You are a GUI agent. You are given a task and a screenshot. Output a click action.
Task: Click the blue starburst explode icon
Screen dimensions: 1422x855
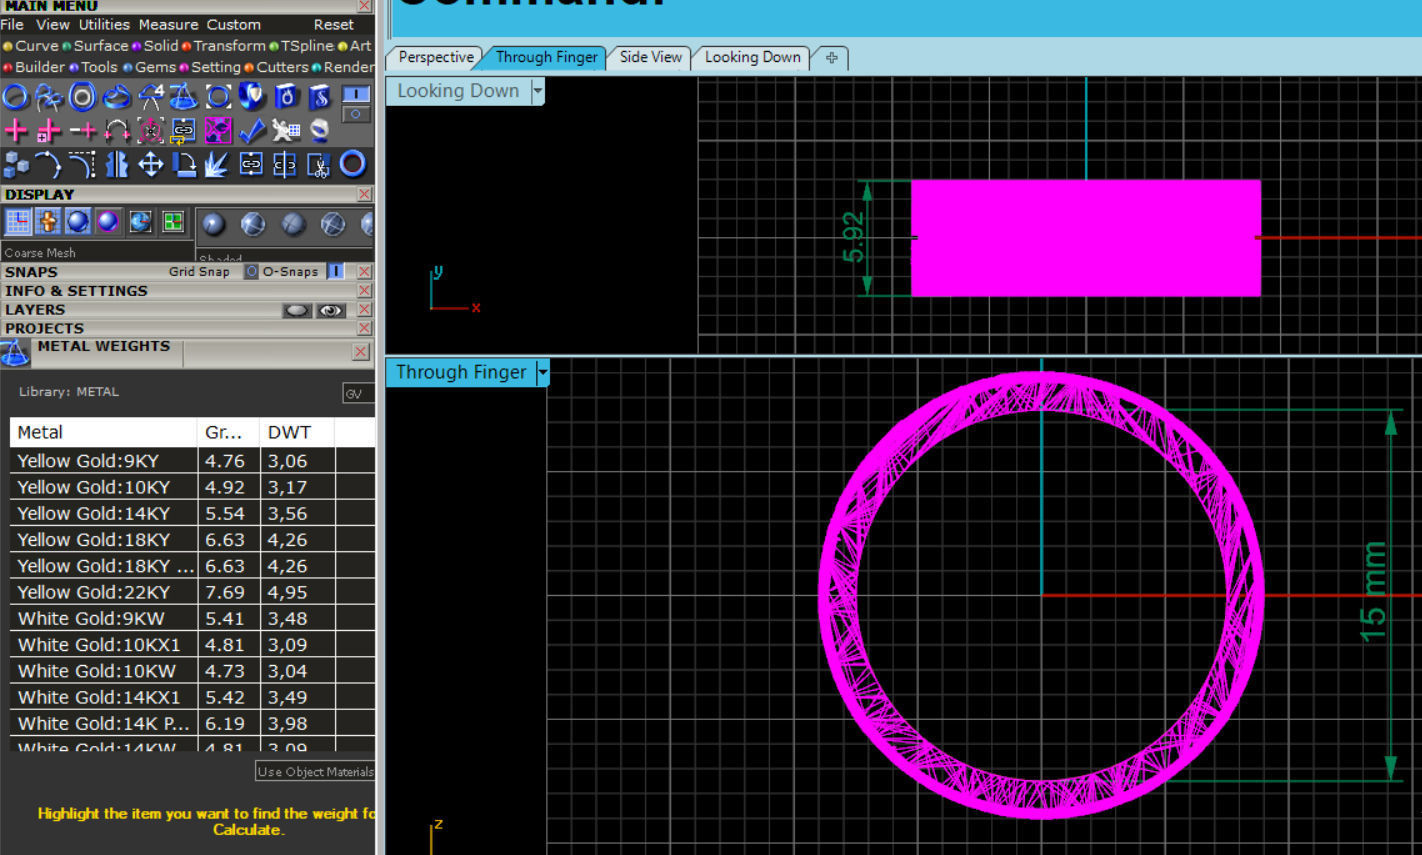(x=218, y=164)
